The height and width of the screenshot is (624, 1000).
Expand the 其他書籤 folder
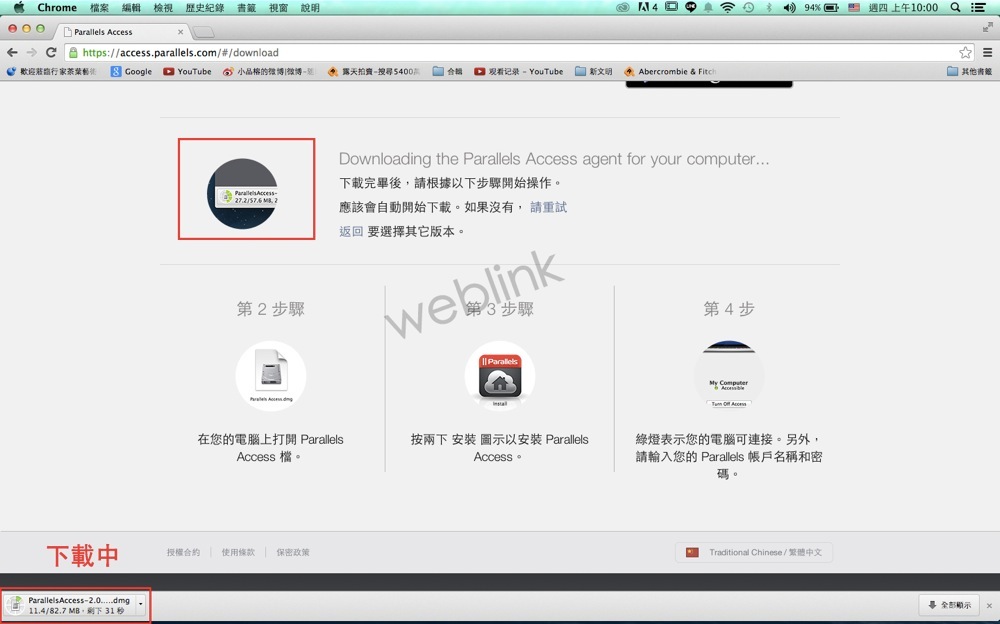tap(969, 71)
